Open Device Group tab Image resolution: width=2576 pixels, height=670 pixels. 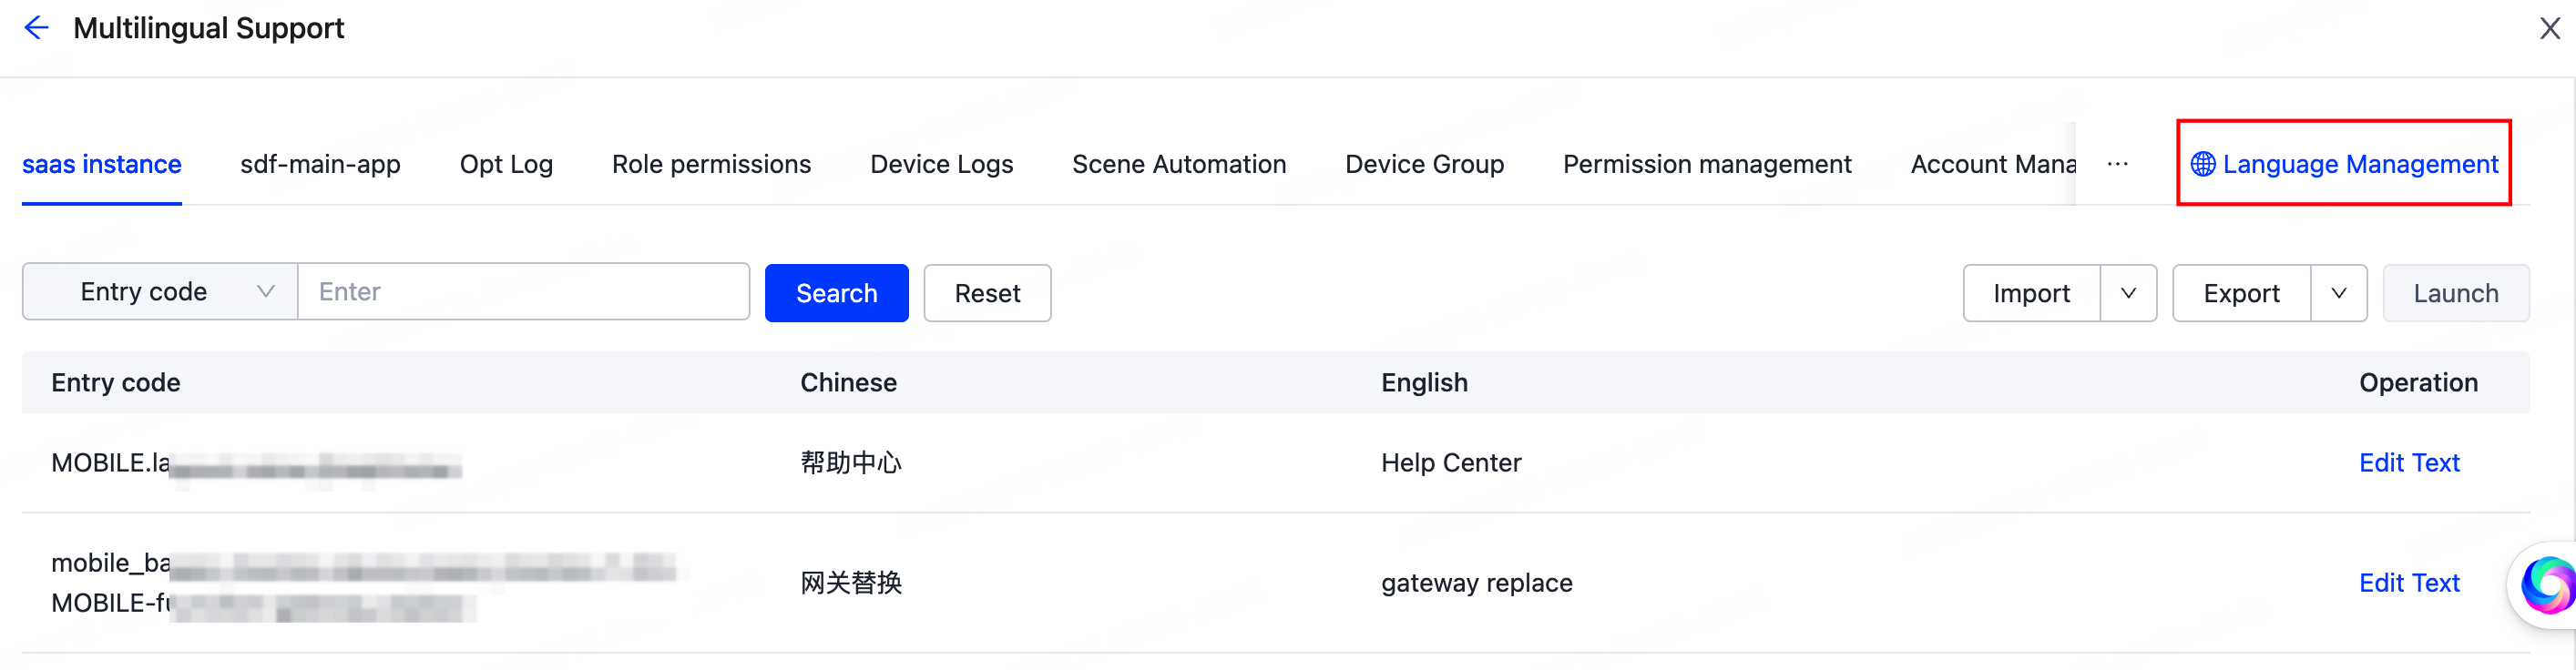[1424, 164]
